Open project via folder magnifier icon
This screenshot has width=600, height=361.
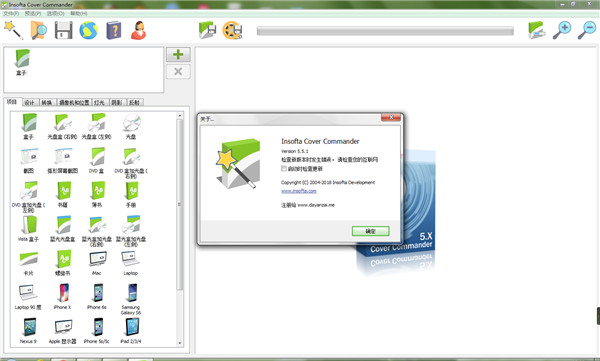coord(39,30)
